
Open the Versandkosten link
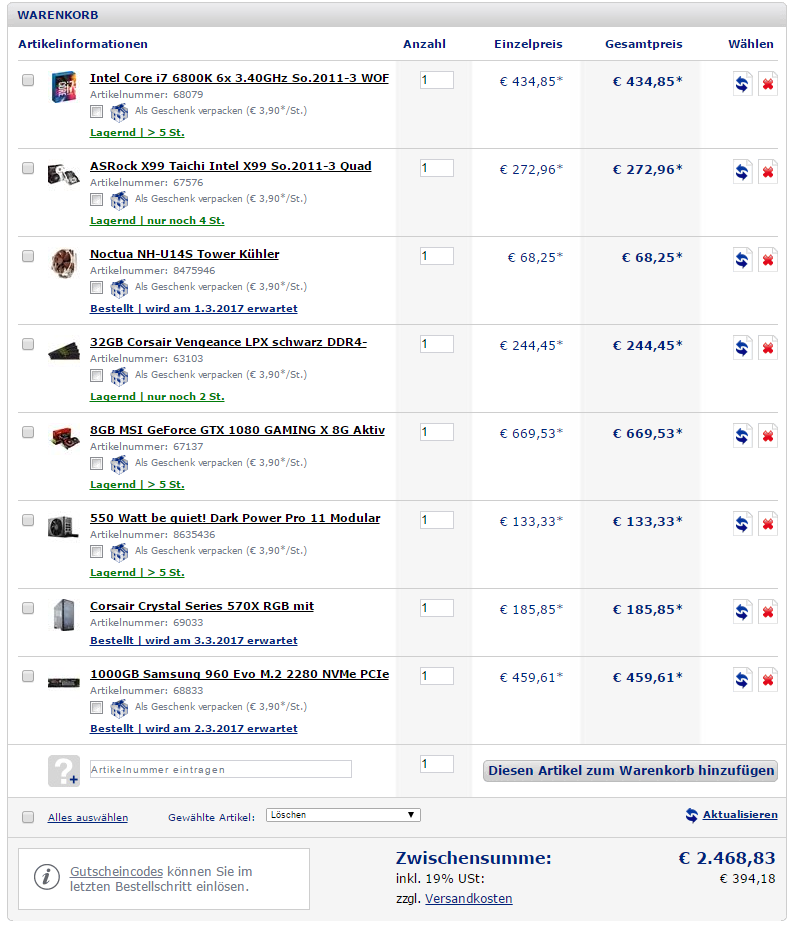coord(469,898)
